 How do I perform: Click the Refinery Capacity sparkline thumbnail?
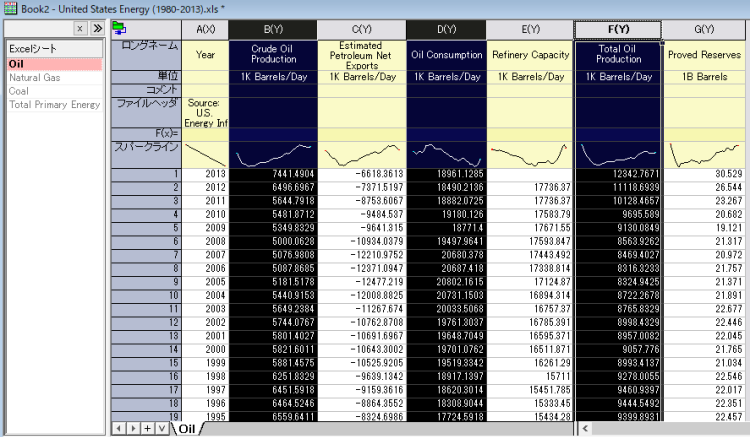tap(530, 154)
